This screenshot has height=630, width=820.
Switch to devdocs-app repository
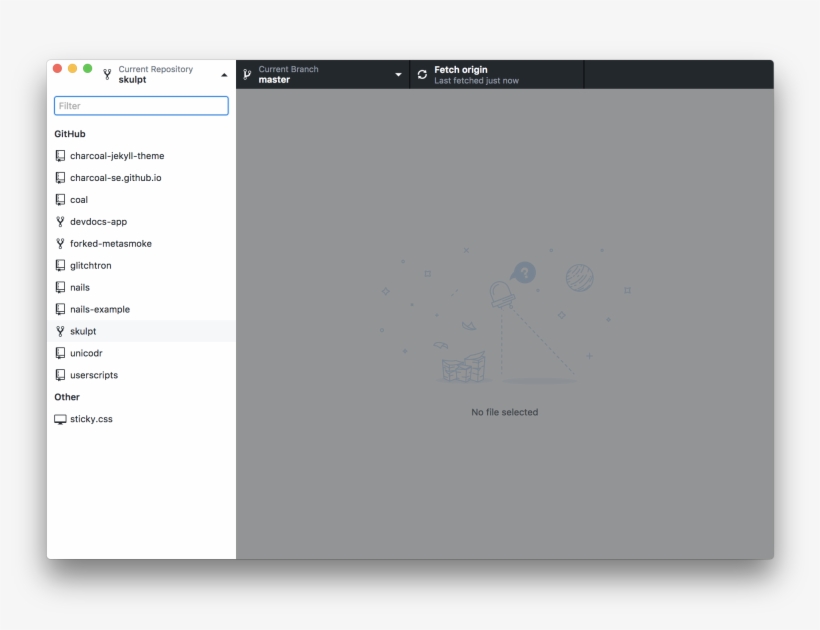(141, 222)
